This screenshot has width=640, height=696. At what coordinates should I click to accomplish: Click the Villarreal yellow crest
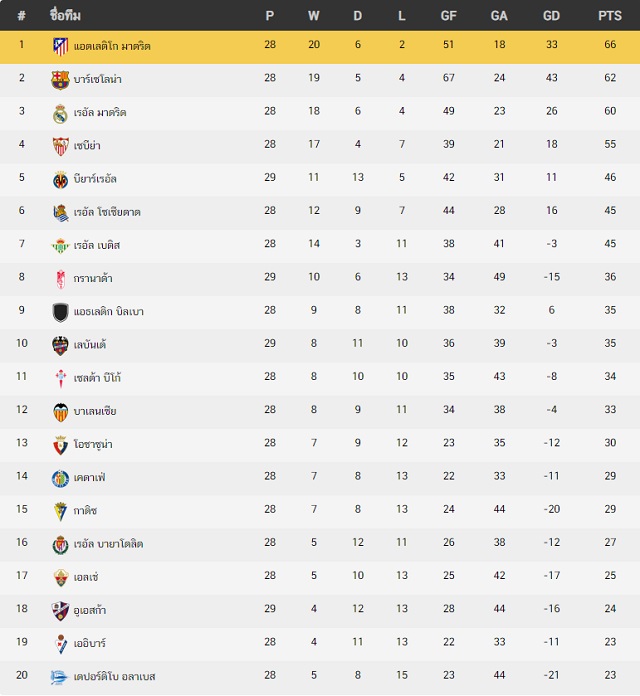coord(60,180)
